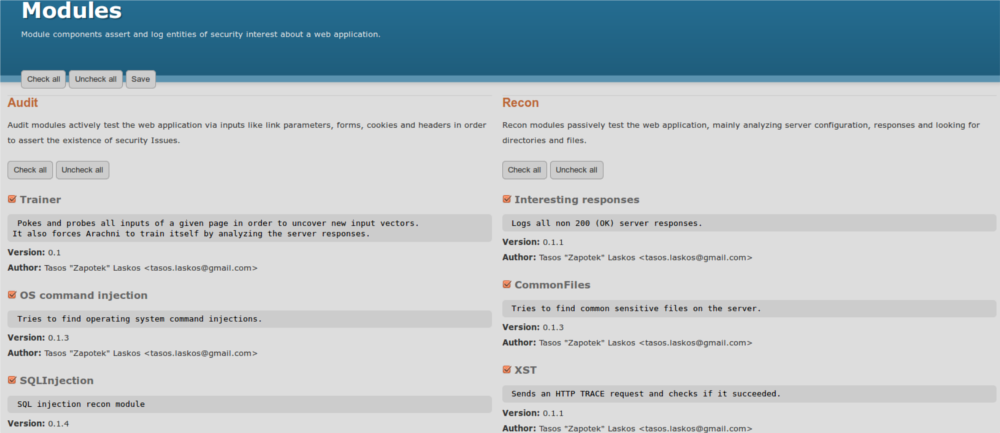Click the Interesting responses module label
This screenshot has height=433, width=1000.
[577, 200]
